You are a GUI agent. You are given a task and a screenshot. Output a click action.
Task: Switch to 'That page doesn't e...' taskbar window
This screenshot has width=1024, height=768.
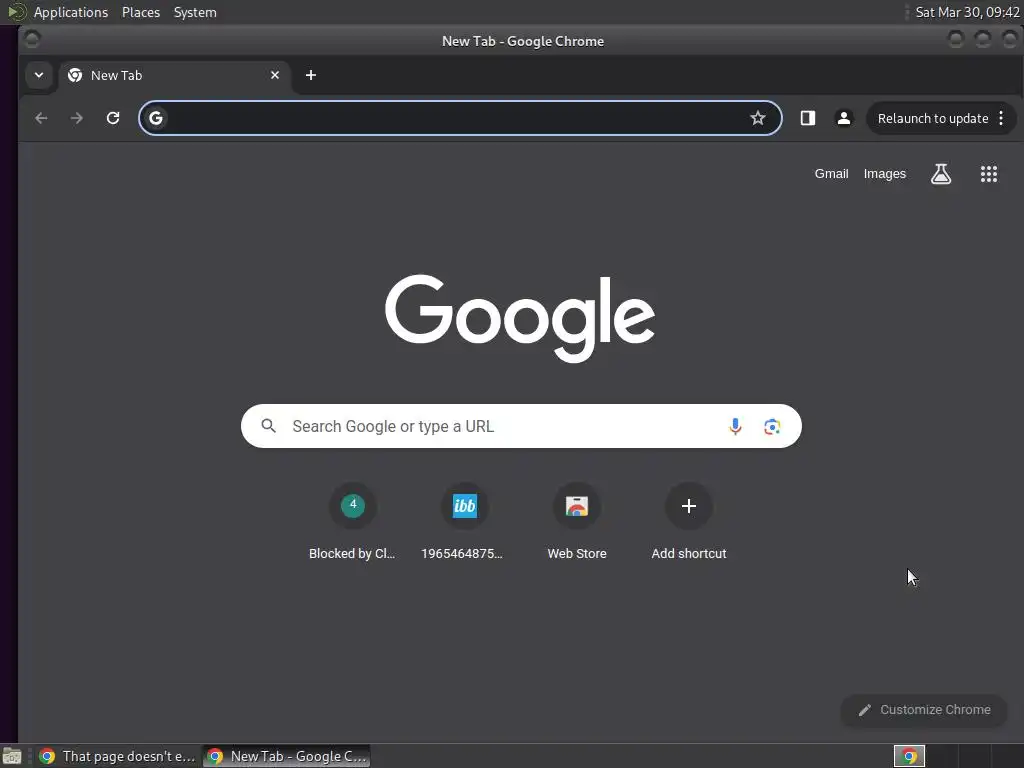pos(118,756)
